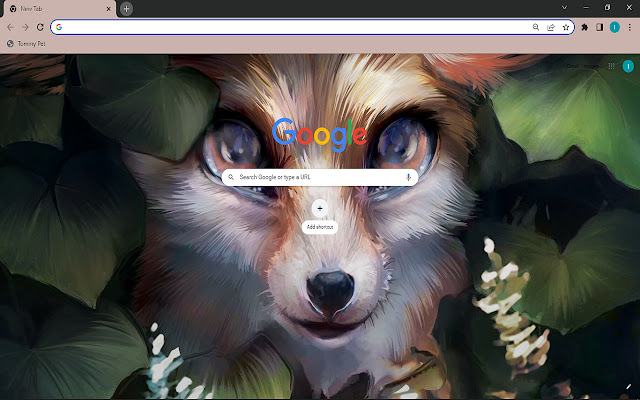Click the Google icon in address bar
This screenshot has height=400, width=640.
click(x=59, y=27)
